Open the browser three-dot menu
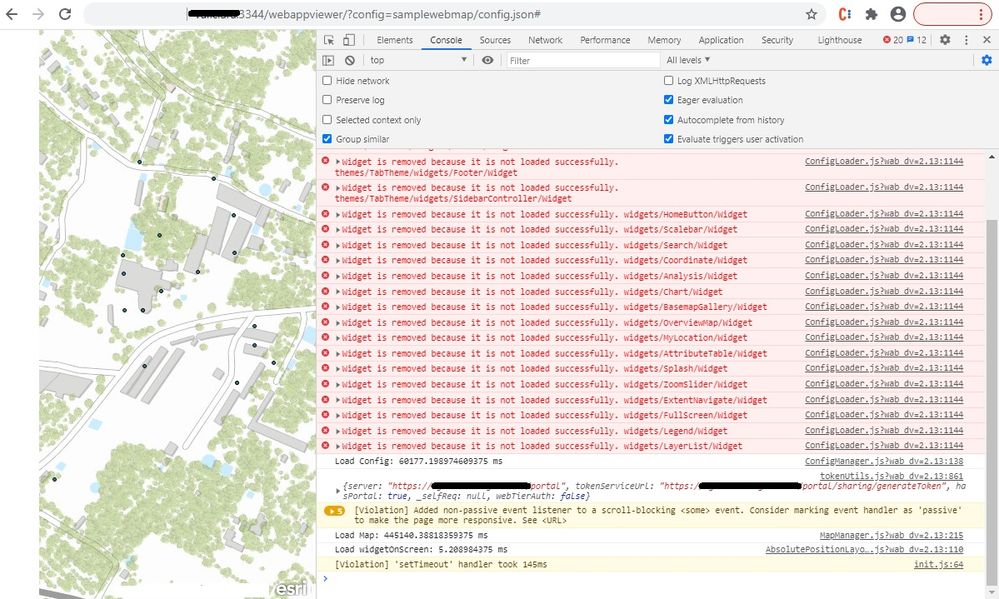The width and height of the screenshot is (999, 599). click(x=981, y=14)
